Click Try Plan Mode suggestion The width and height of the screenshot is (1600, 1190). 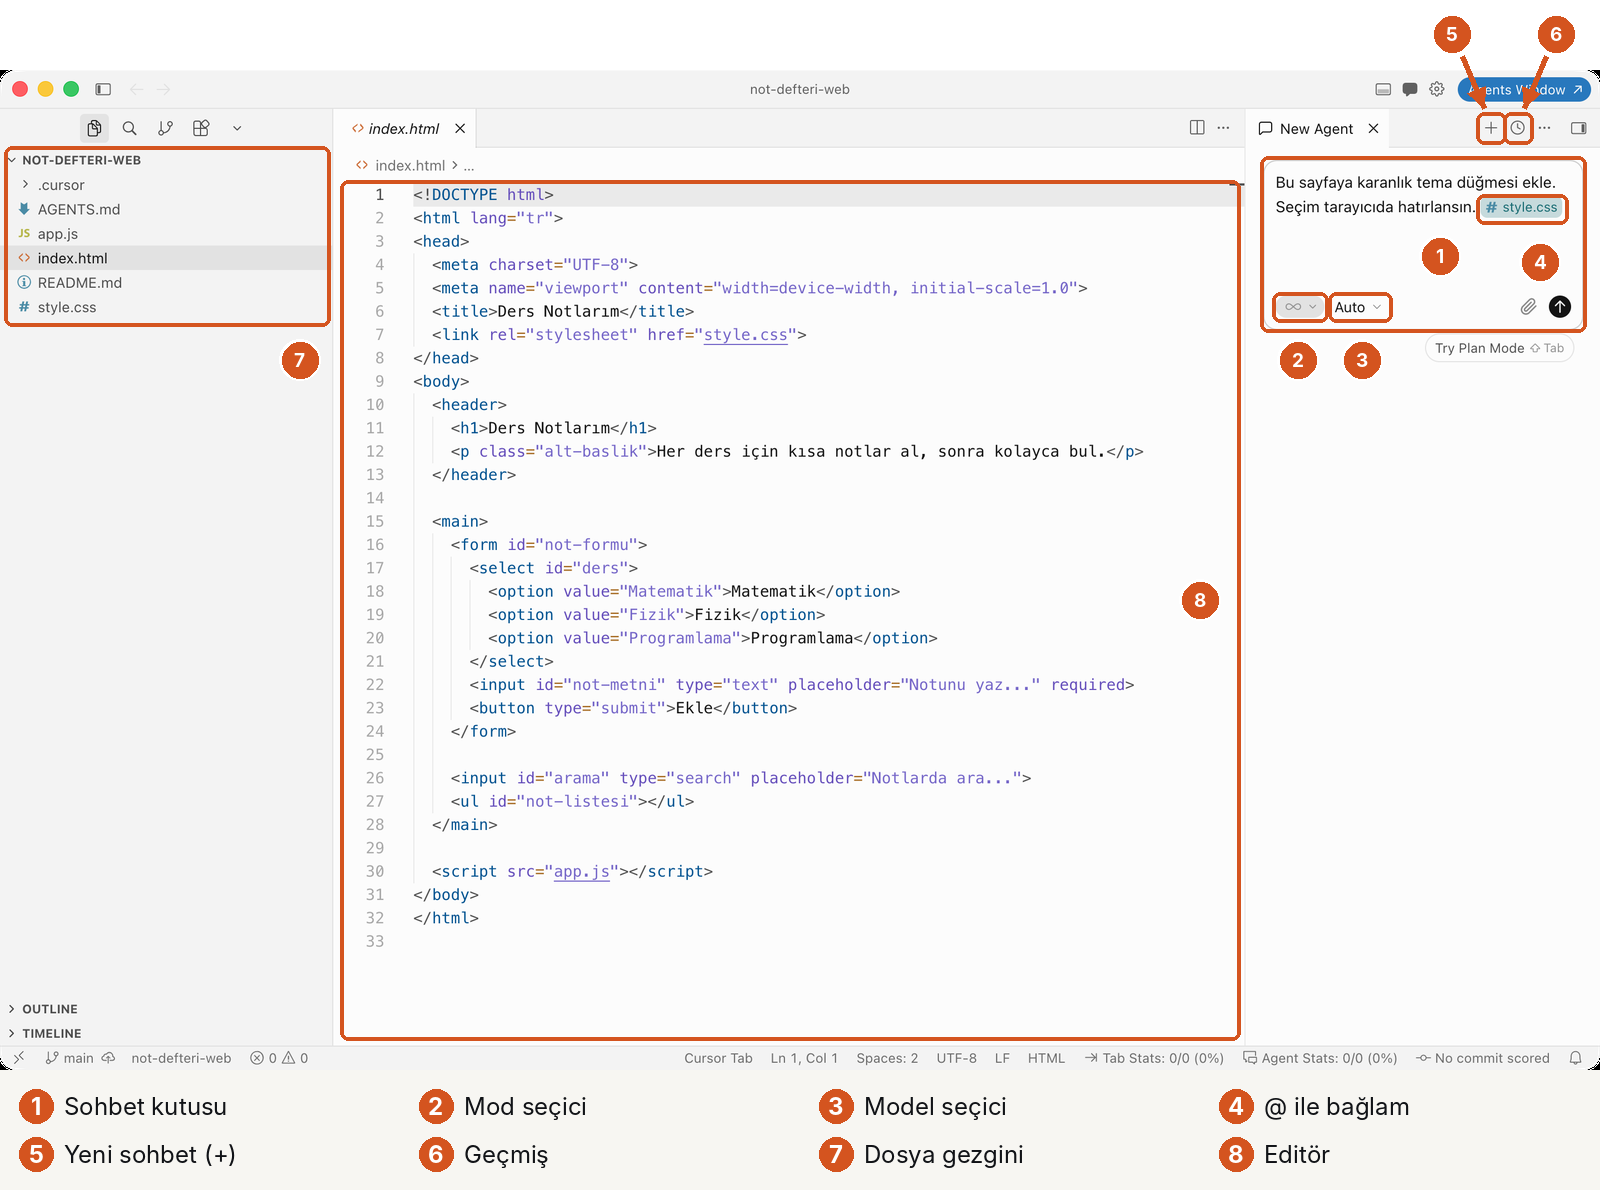1499,348
